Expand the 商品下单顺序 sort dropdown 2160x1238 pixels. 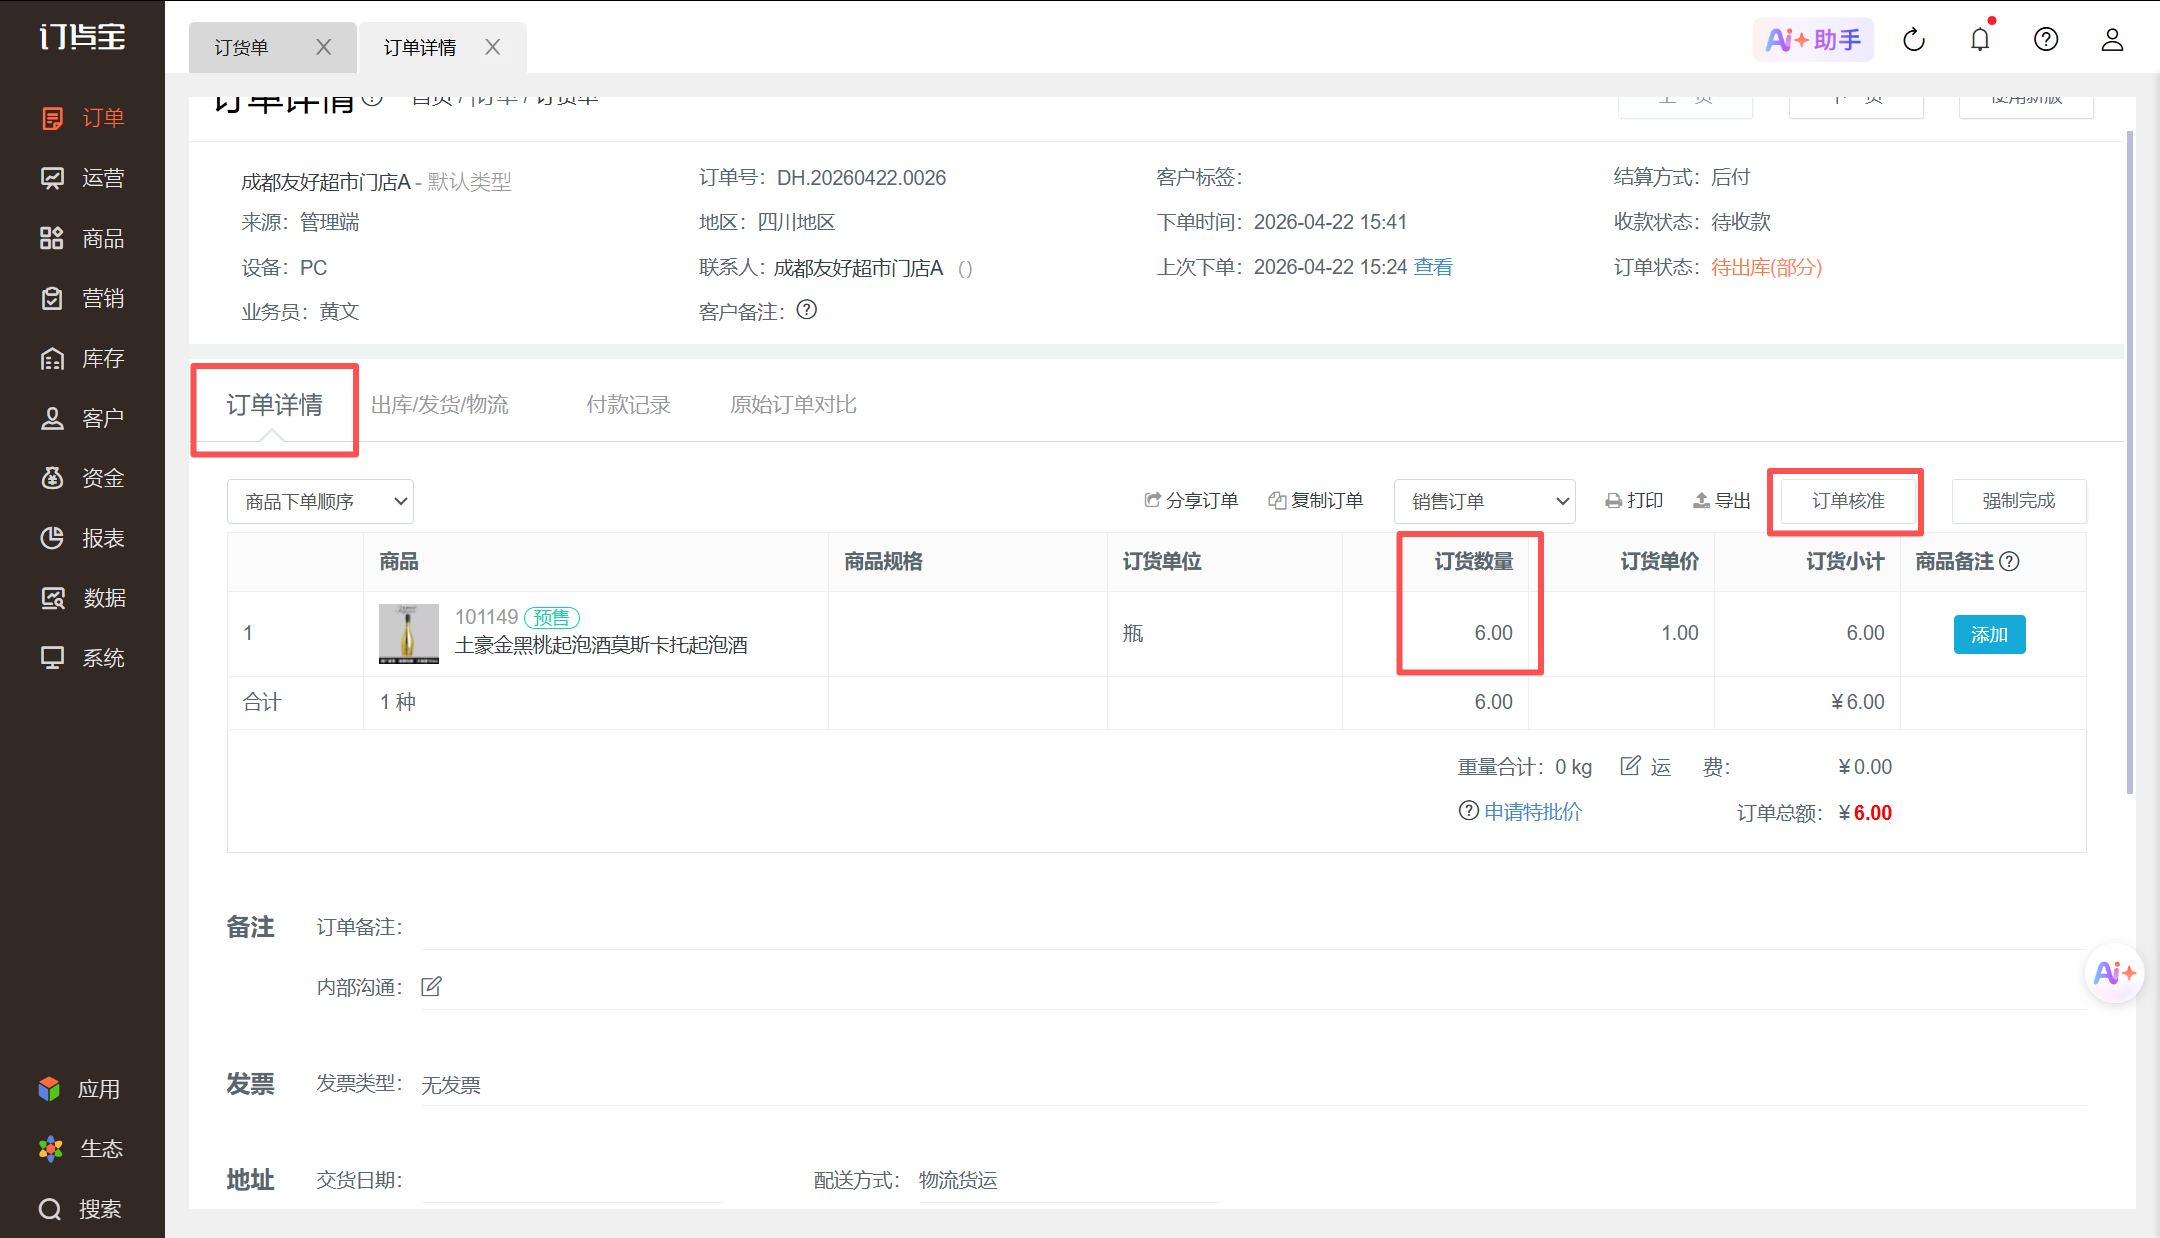320,502
